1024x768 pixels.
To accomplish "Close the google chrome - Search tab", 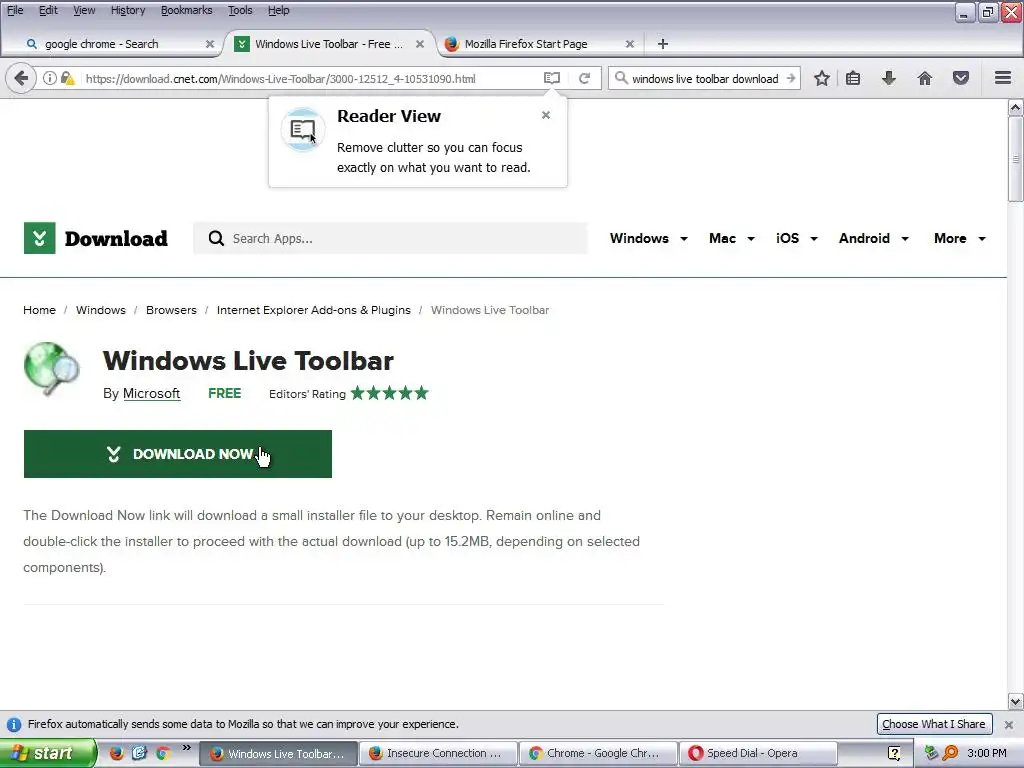I will pos(210,44).
